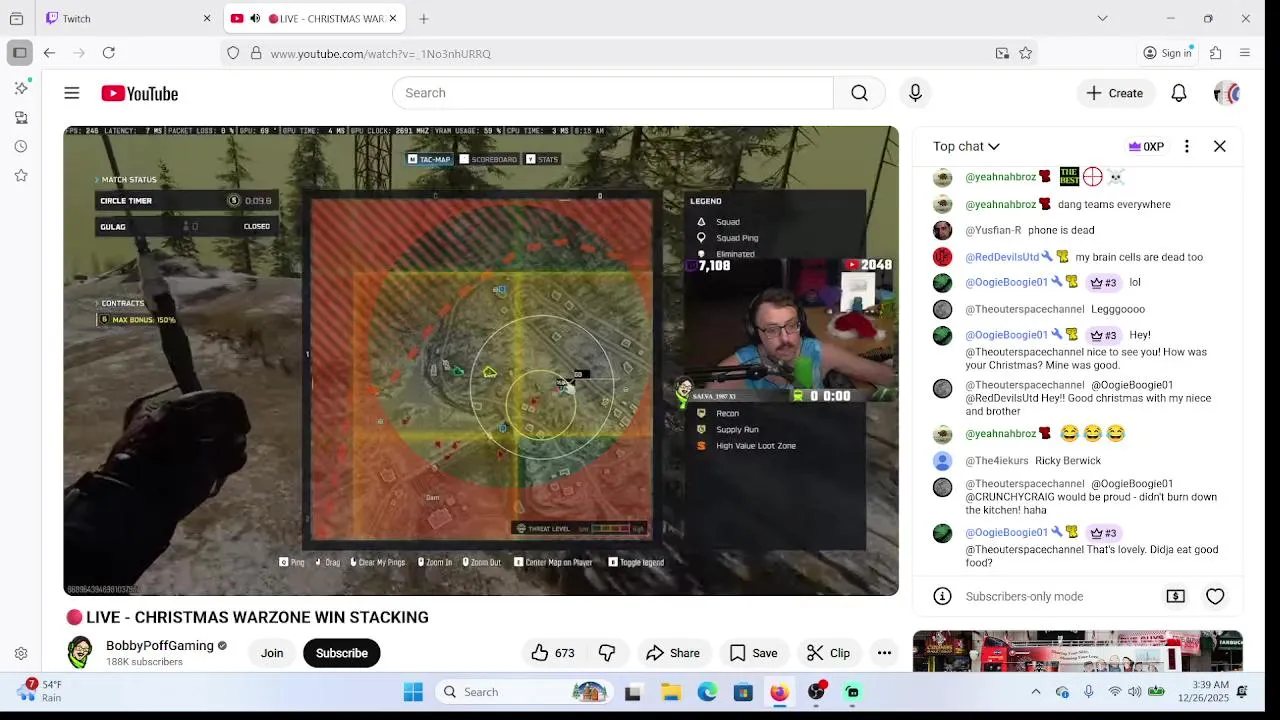Open more actions ellipsis under the video
Image resolution: width=1280 pixels, height=720 pixels.
pyautogui.click(x=884, y=653)
